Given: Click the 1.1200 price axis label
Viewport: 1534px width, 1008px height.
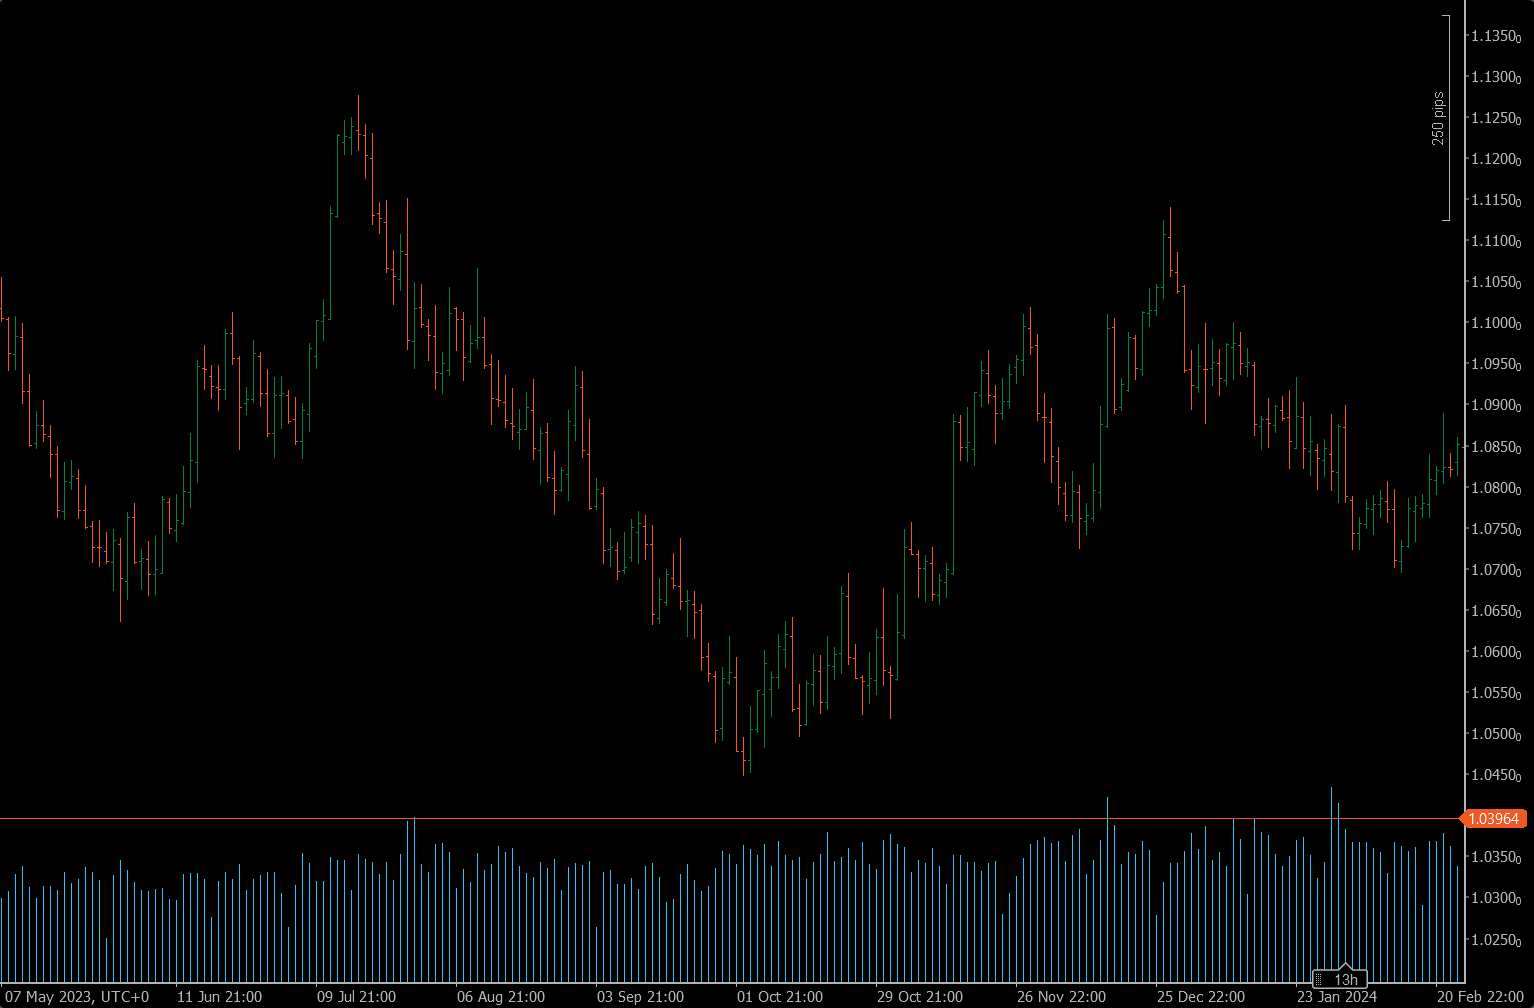Looking at the screenshot, I should point(1495,160).
